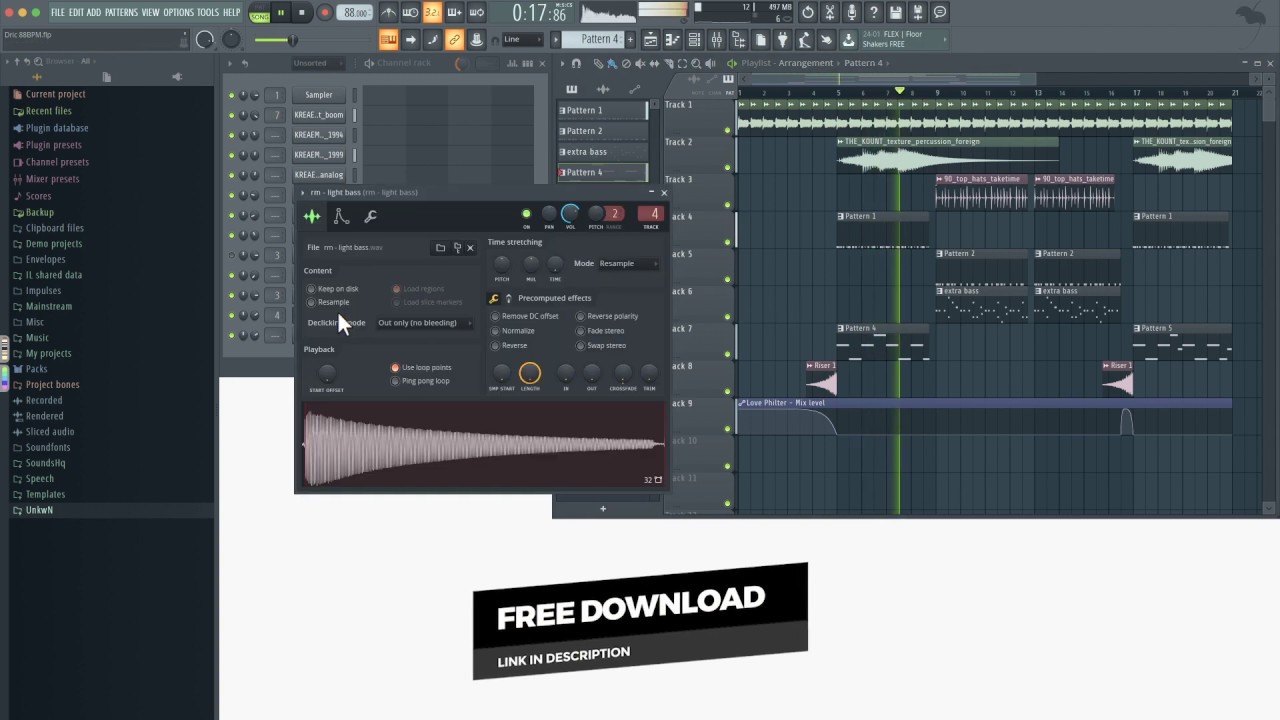Enable Remove DC offset effect
This screenshot has height=720, width=1280.
[525, 316]
